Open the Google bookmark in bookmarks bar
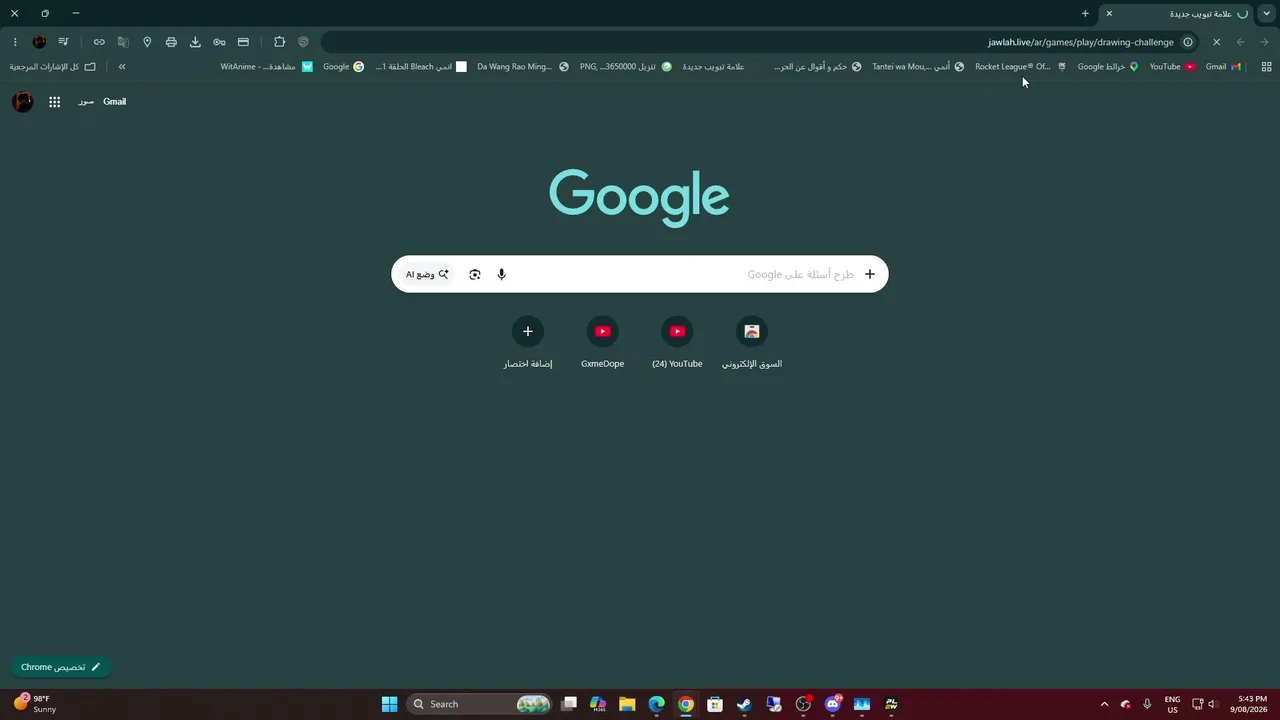 pos(343,67)
